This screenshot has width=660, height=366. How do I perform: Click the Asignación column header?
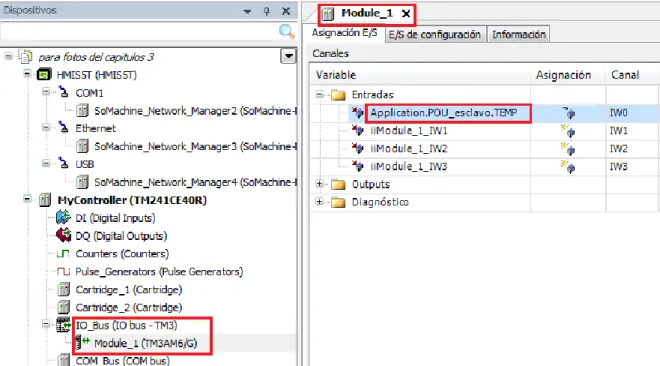point(564,75)
